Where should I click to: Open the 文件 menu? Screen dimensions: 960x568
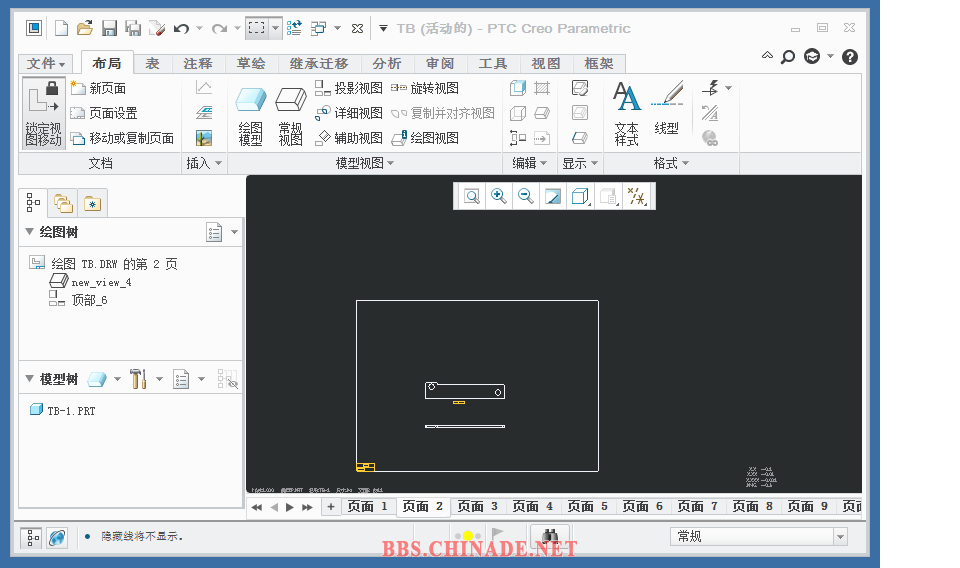pos(46,63)
